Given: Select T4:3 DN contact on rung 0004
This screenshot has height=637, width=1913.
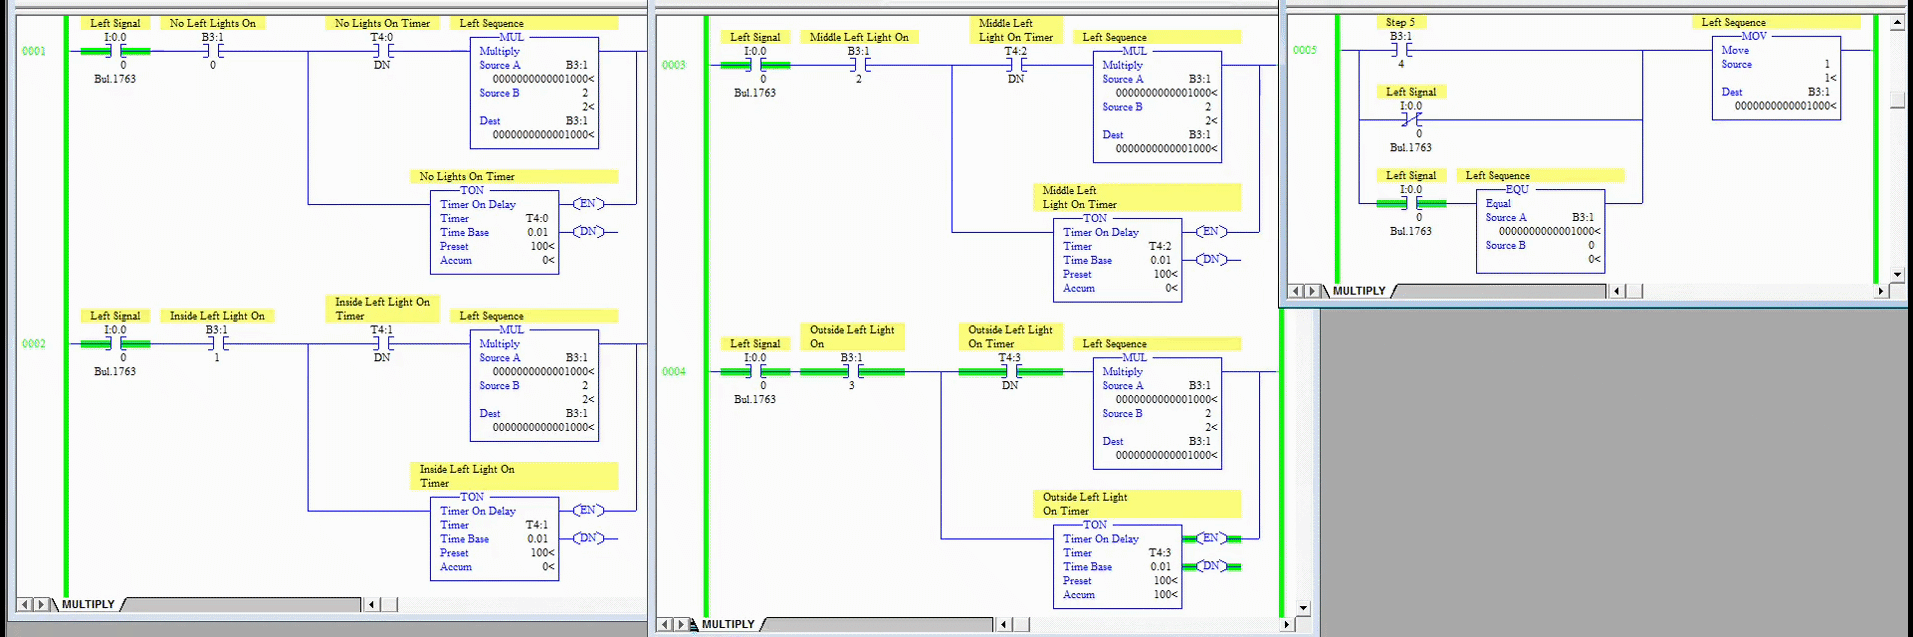Looking at the screenshot, I should tap(1010, 371).
